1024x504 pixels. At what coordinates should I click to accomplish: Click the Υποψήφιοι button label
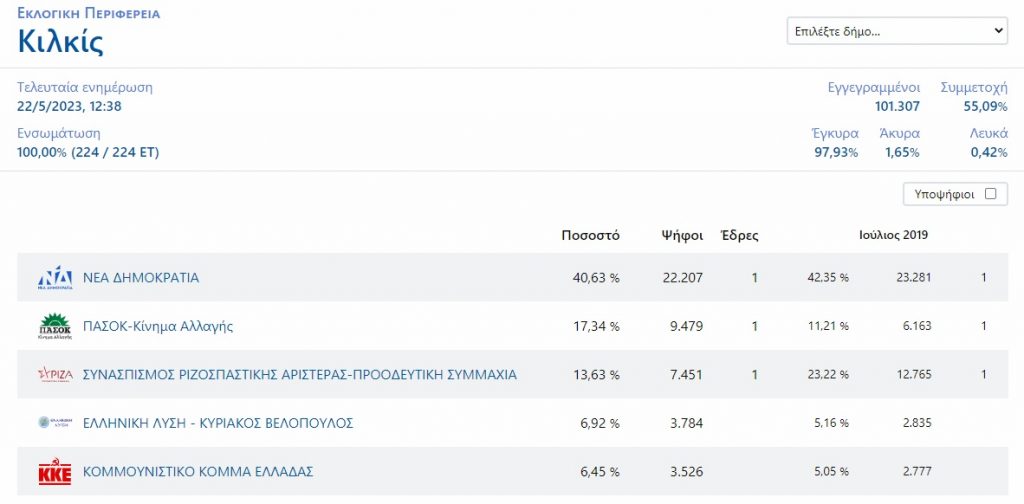pos(944,194)
